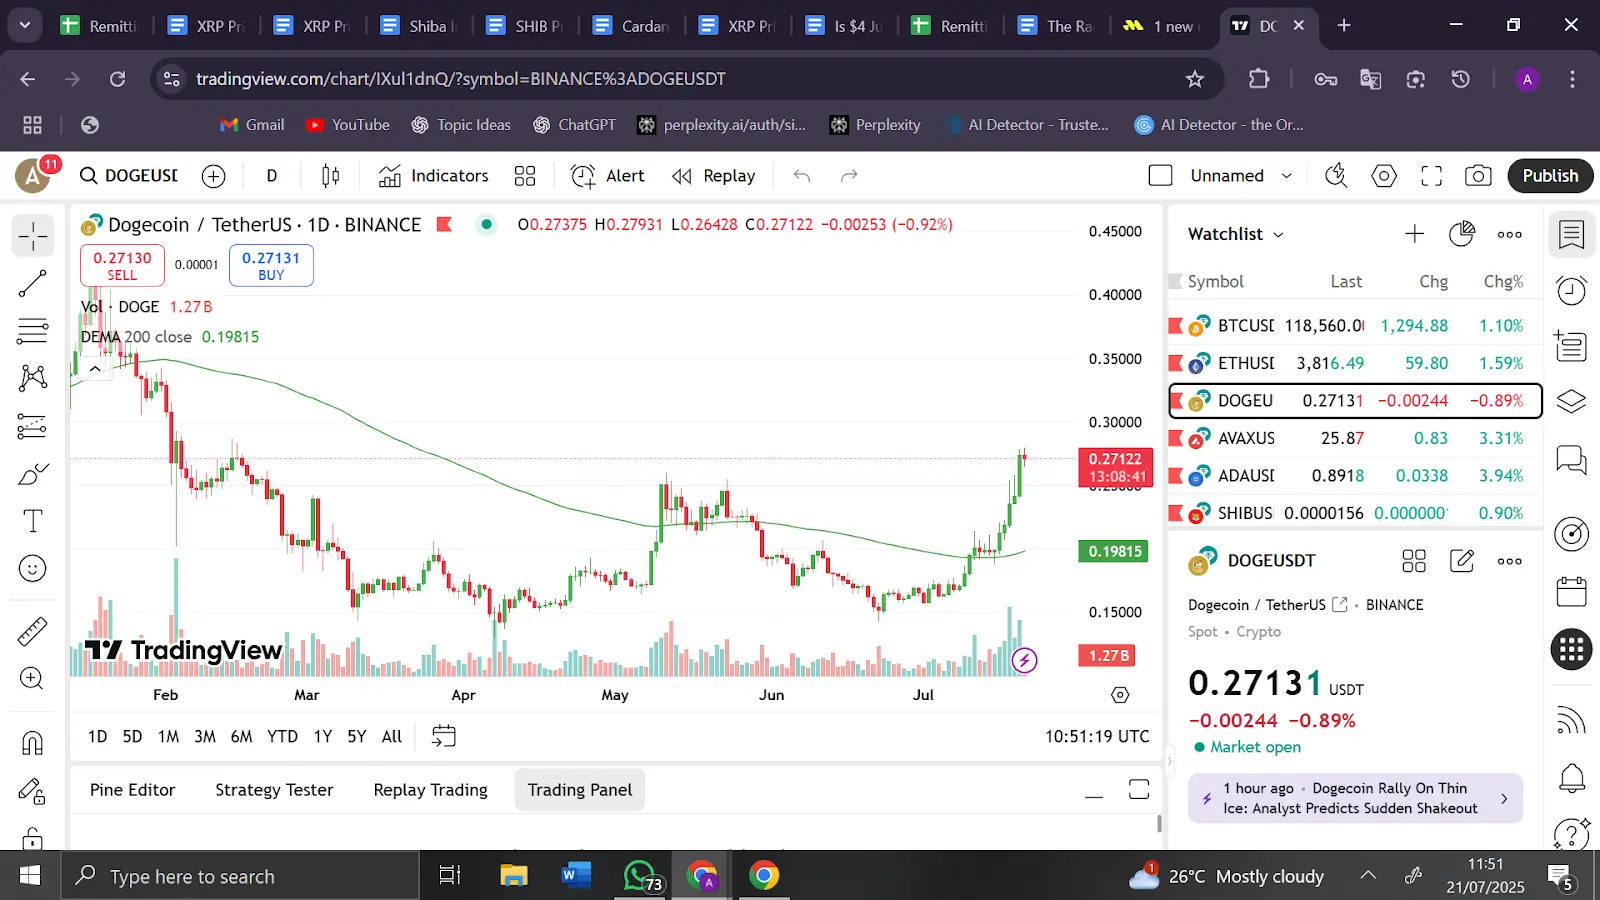Add symbol to compare
Screen dimensions: 1600x900
214,176
